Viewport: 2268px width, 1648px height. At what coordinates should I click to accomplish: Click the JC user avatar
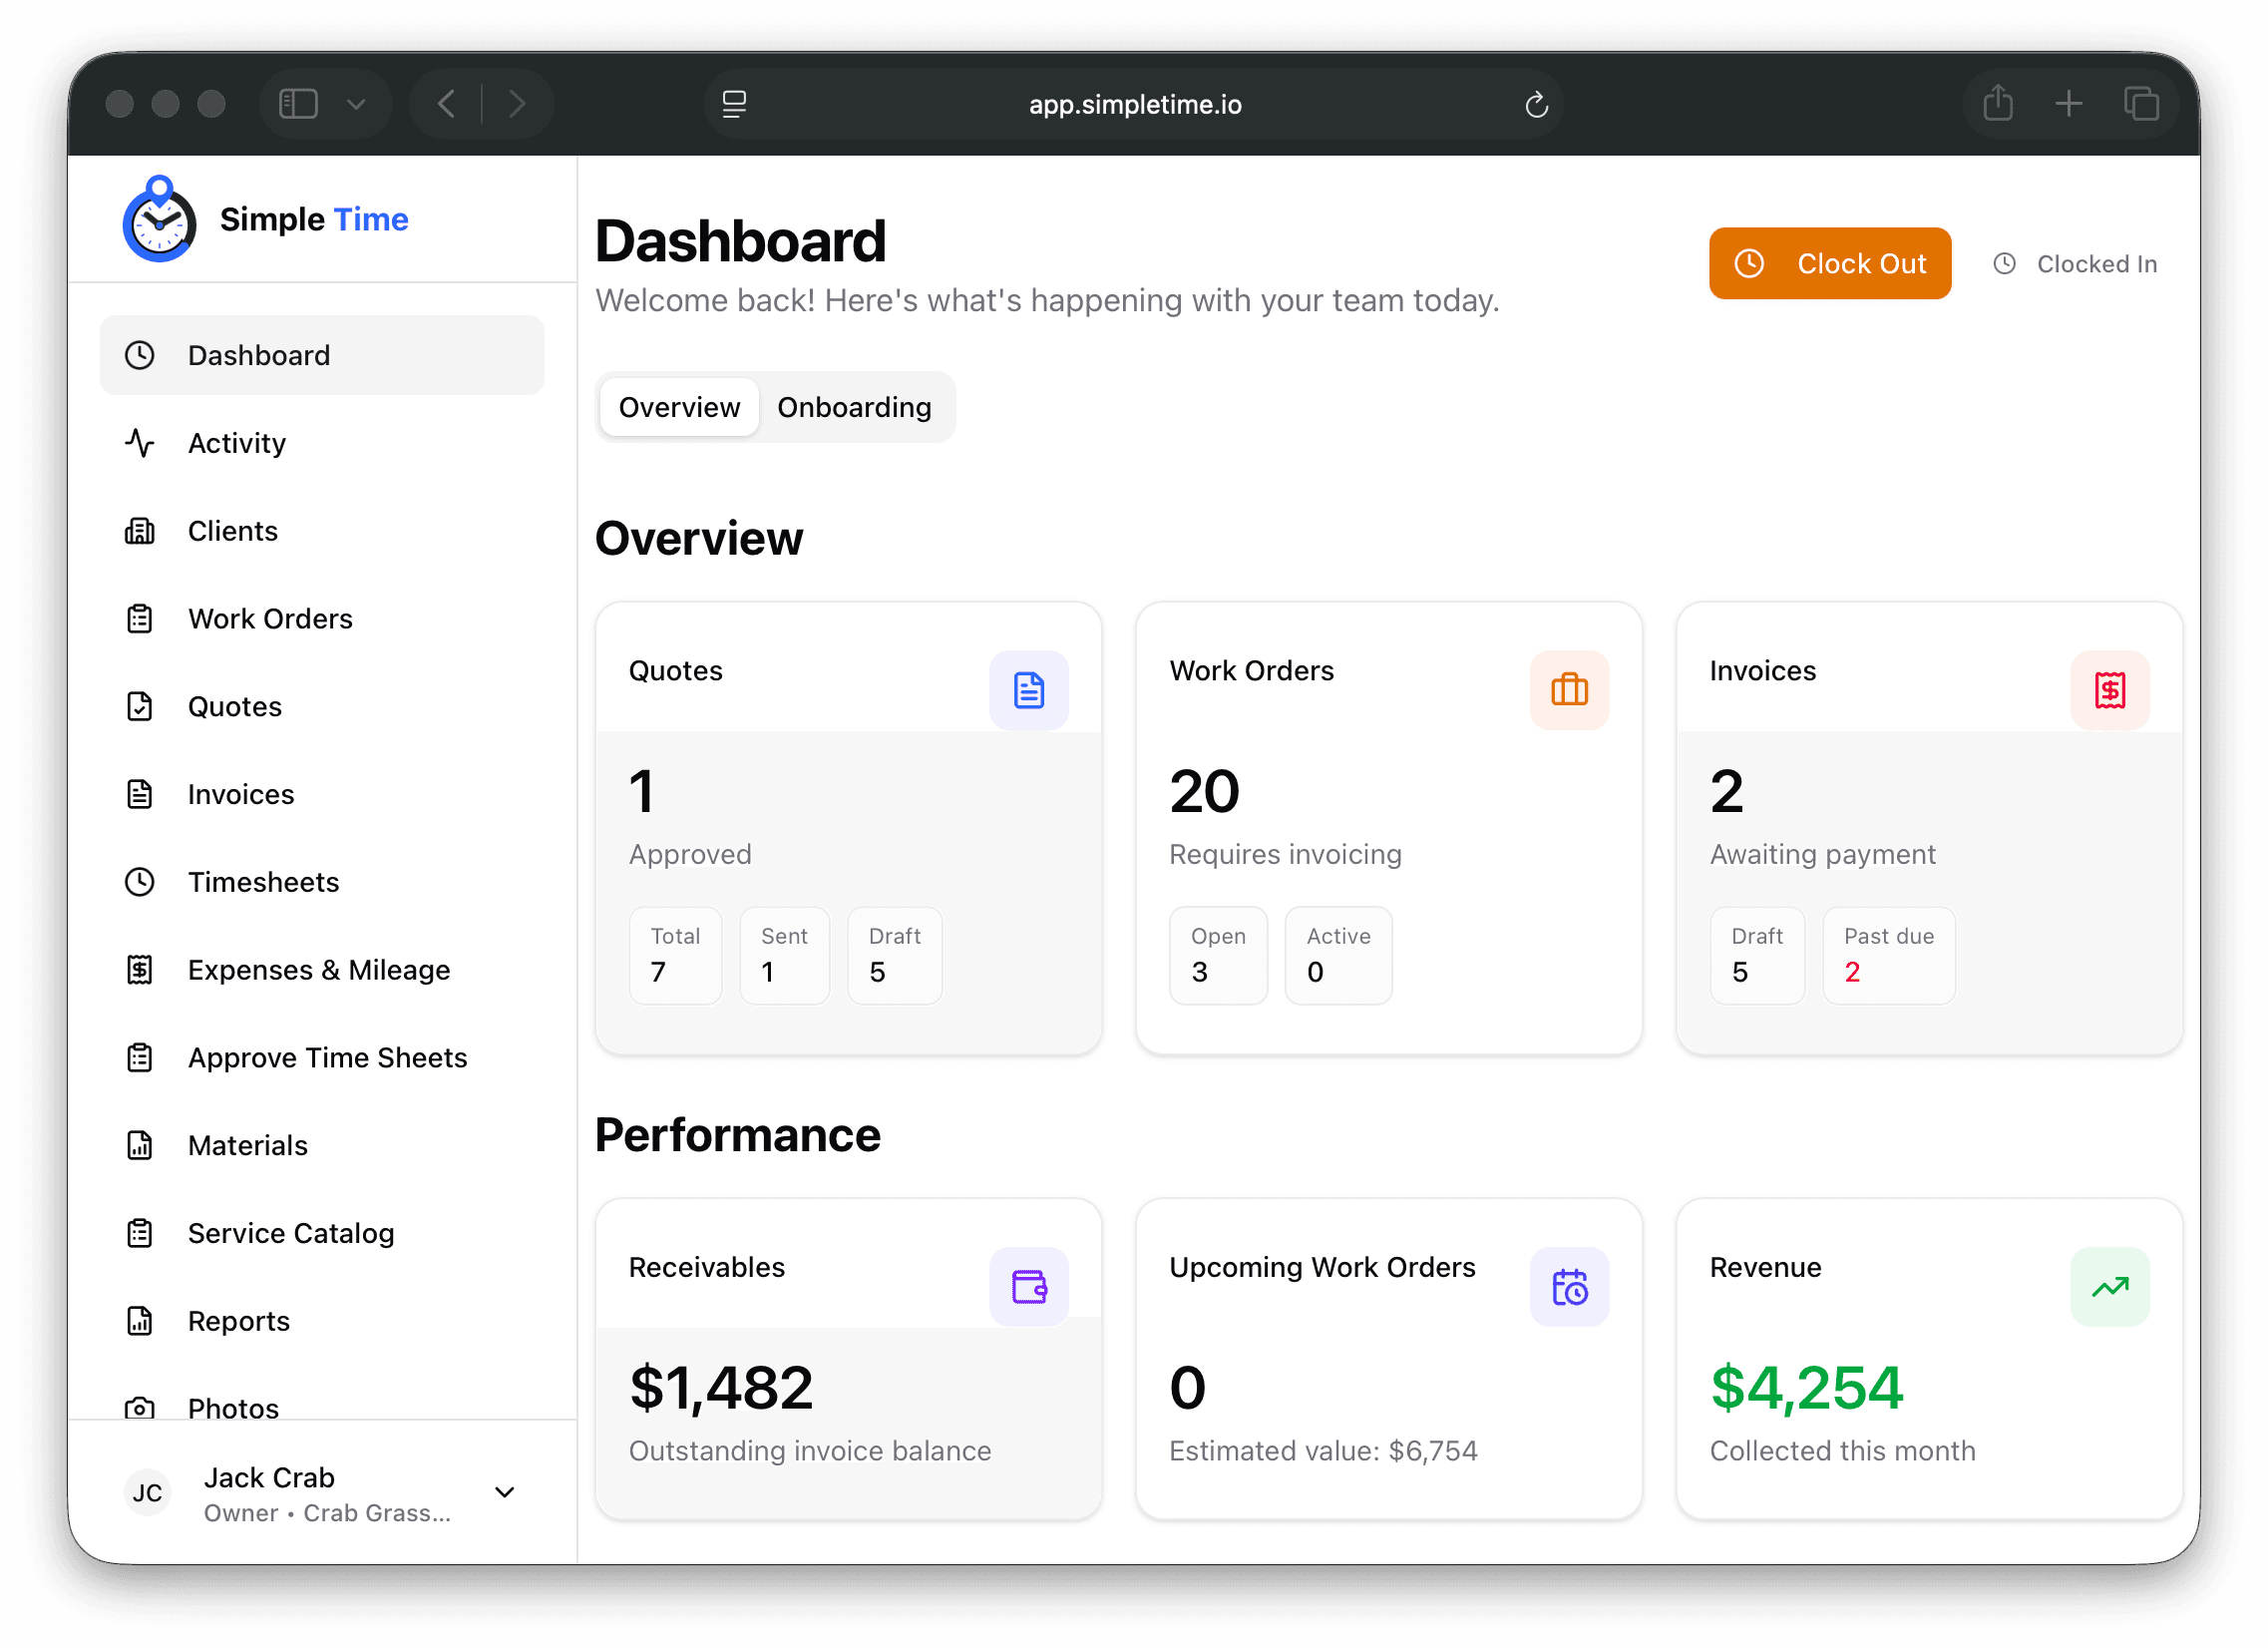pos(148,1494)
